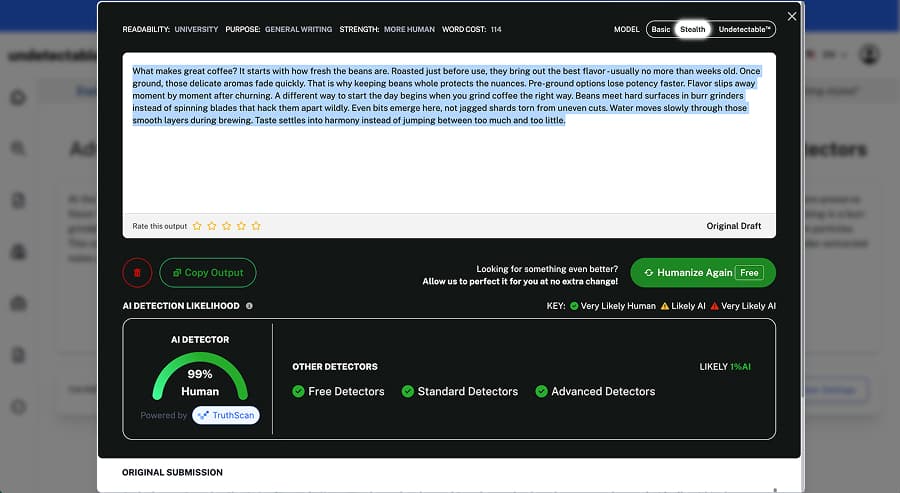This screenshot has width=900, height=493.
Task: Click the General Writing purpose value
Action: (298, 30)
